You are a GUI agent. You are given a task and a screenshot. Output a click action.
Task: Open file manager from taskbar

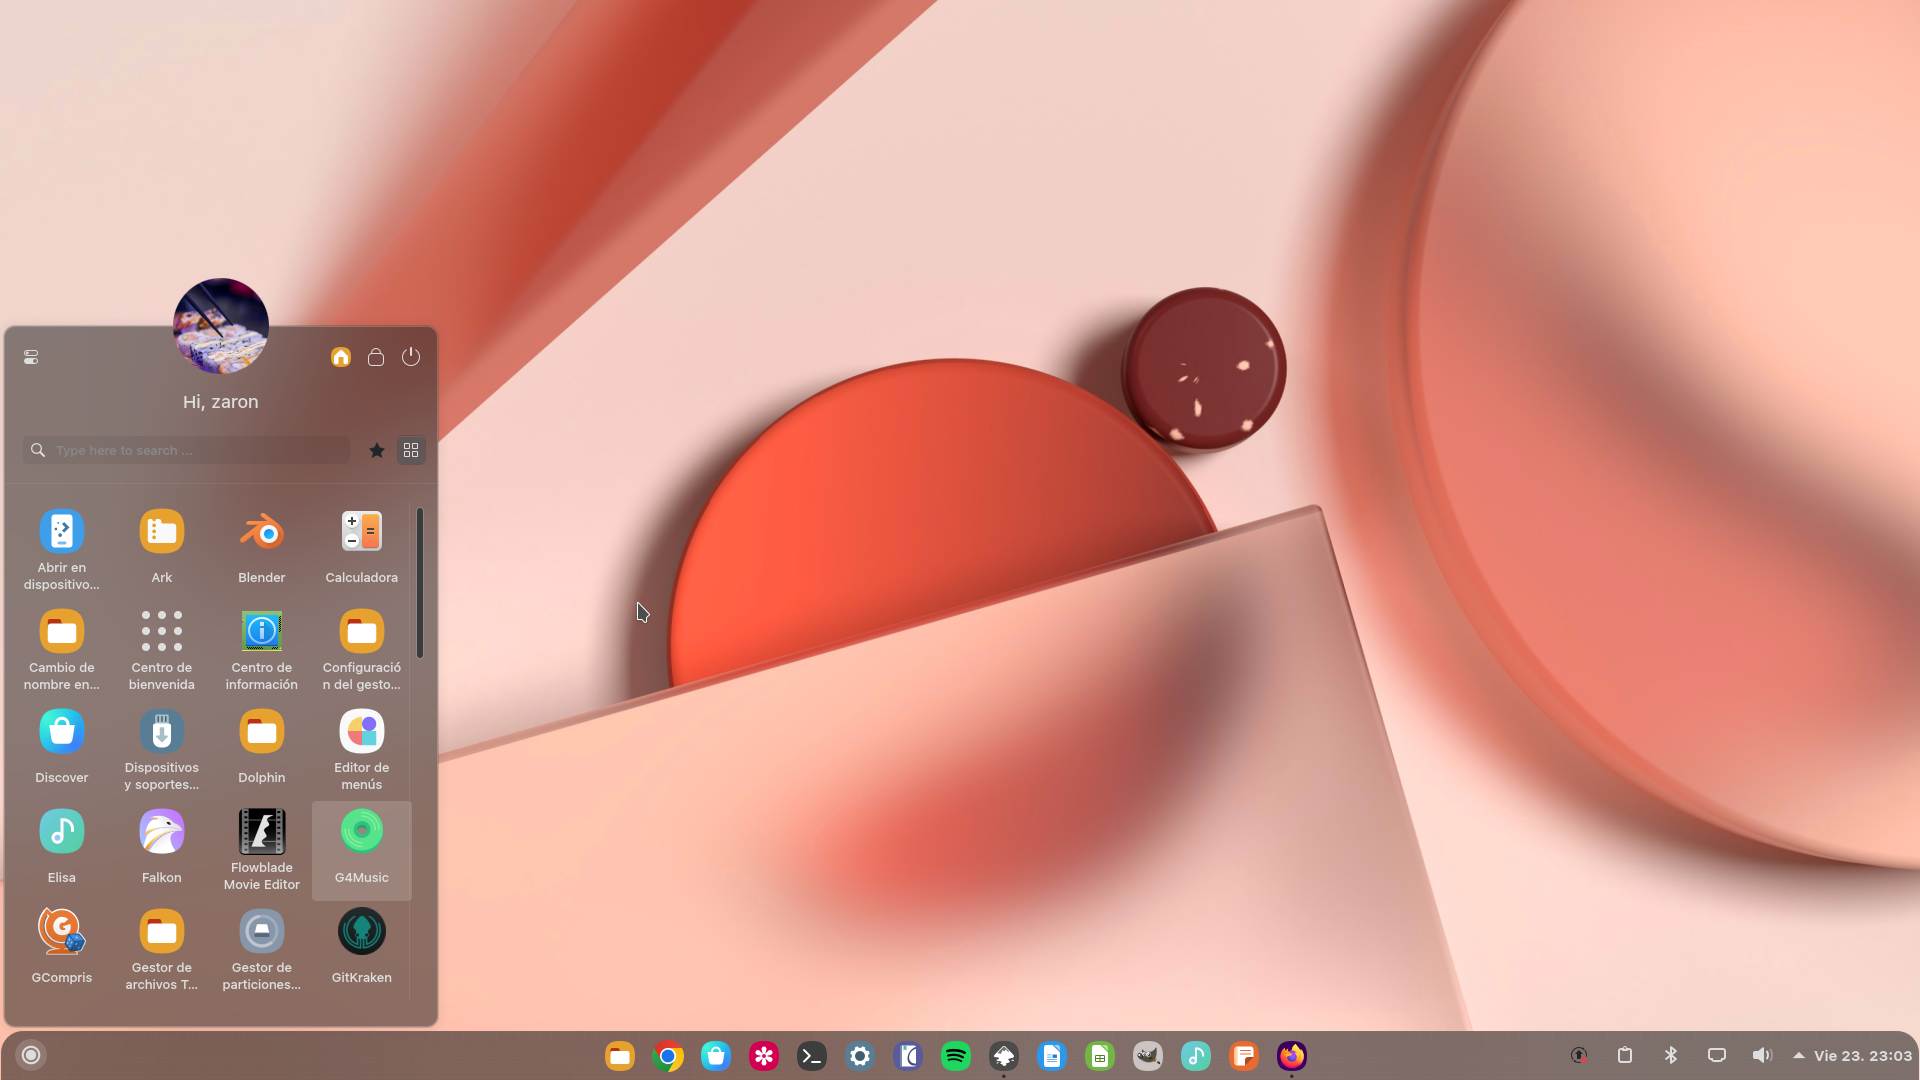(x=620, y=1056)
